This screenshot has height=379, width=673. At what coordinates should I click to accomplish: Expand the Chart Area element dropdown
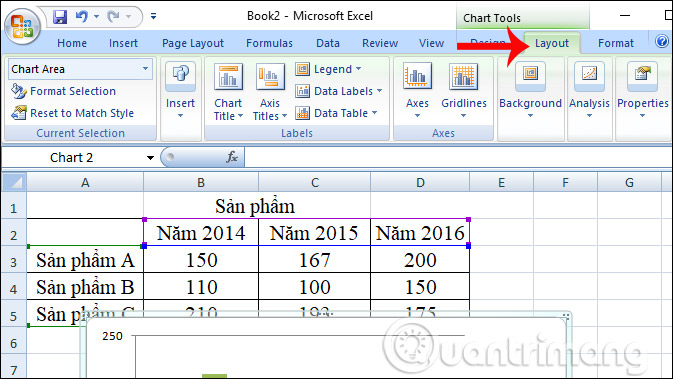(x=146, y=69)
